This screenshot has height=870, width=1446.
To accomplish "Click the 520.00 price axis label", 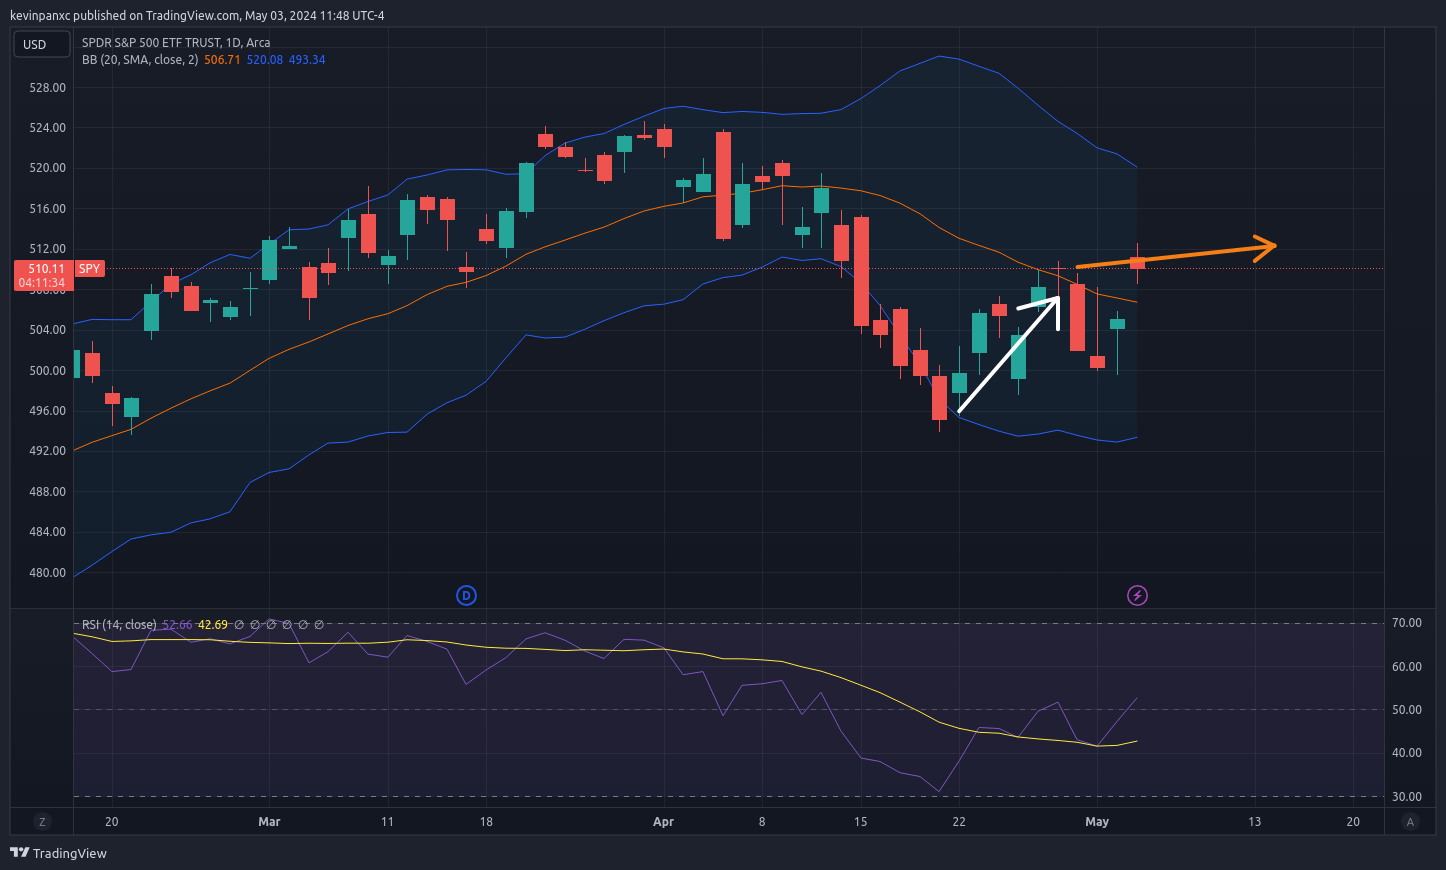I will pos(47,168).
